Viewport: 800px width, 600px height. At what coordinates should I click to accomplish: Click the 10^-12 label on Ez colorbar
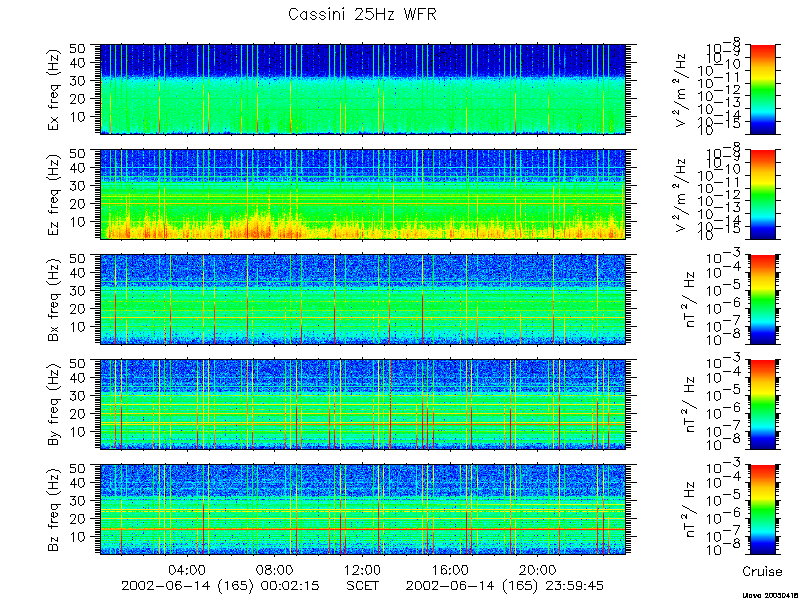(720, 198)
